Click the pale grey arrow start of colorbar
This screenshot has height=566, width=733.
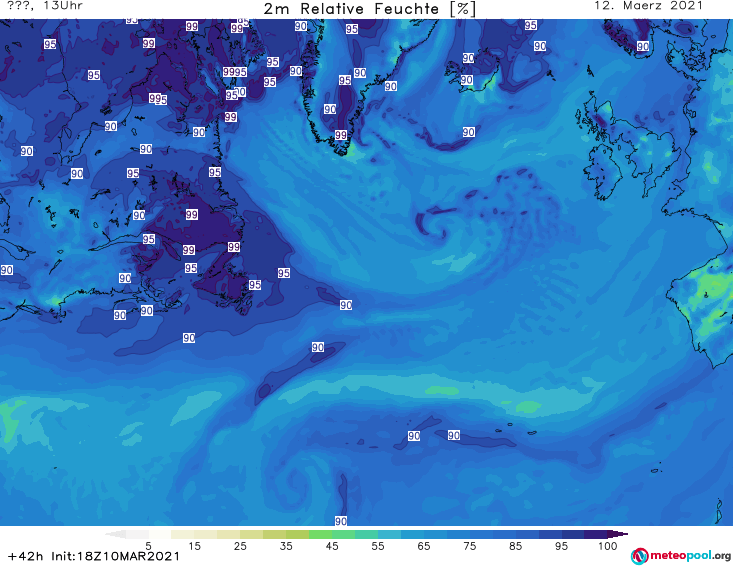pos(115,534)
